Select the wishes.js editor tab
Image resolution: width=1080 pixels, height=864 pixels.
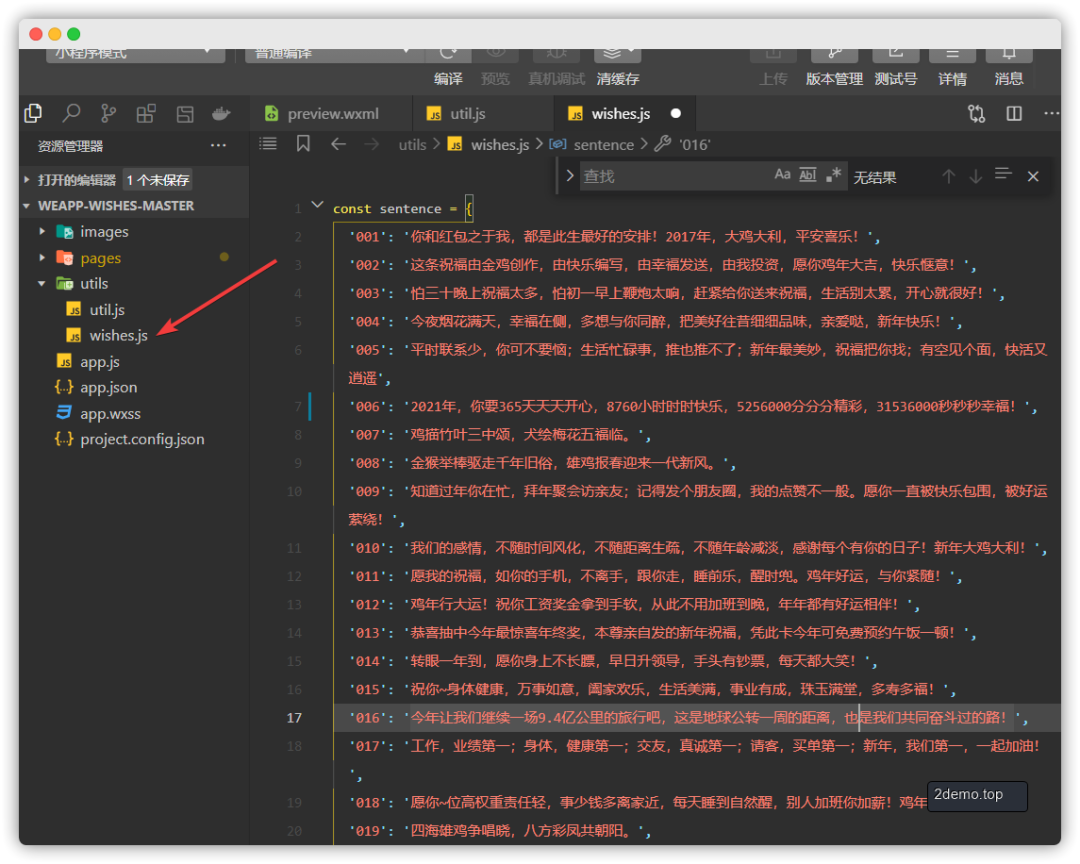(623, 114)
